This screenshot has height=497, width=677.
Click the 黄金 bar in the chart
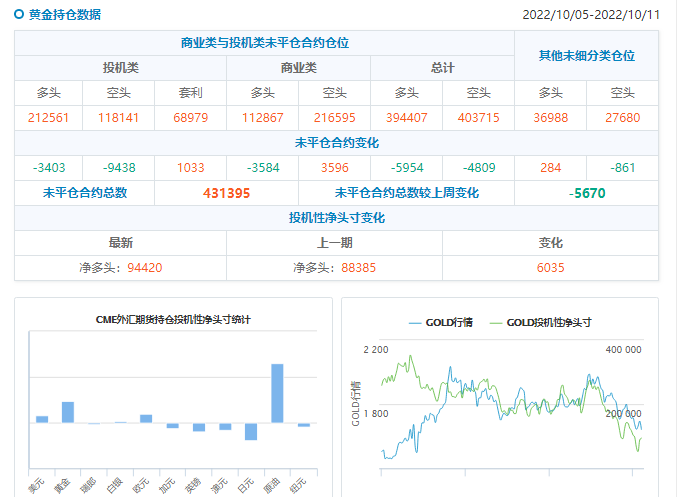[x=68, y=412]
